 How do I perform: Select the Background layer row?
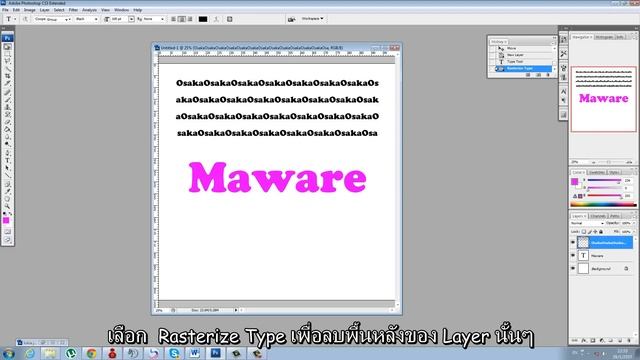point(605,269)
